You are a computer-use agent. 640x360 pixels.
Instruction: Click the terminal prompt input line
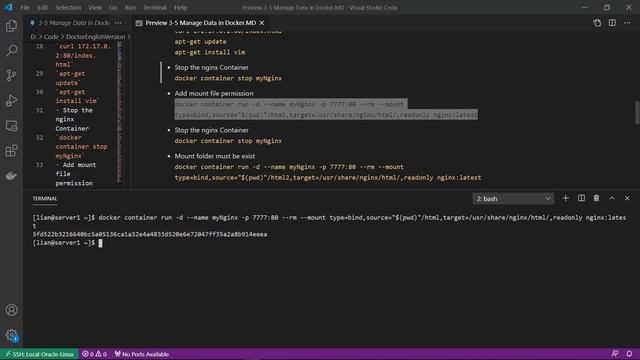pyautogui.click(x=100, y=243)
